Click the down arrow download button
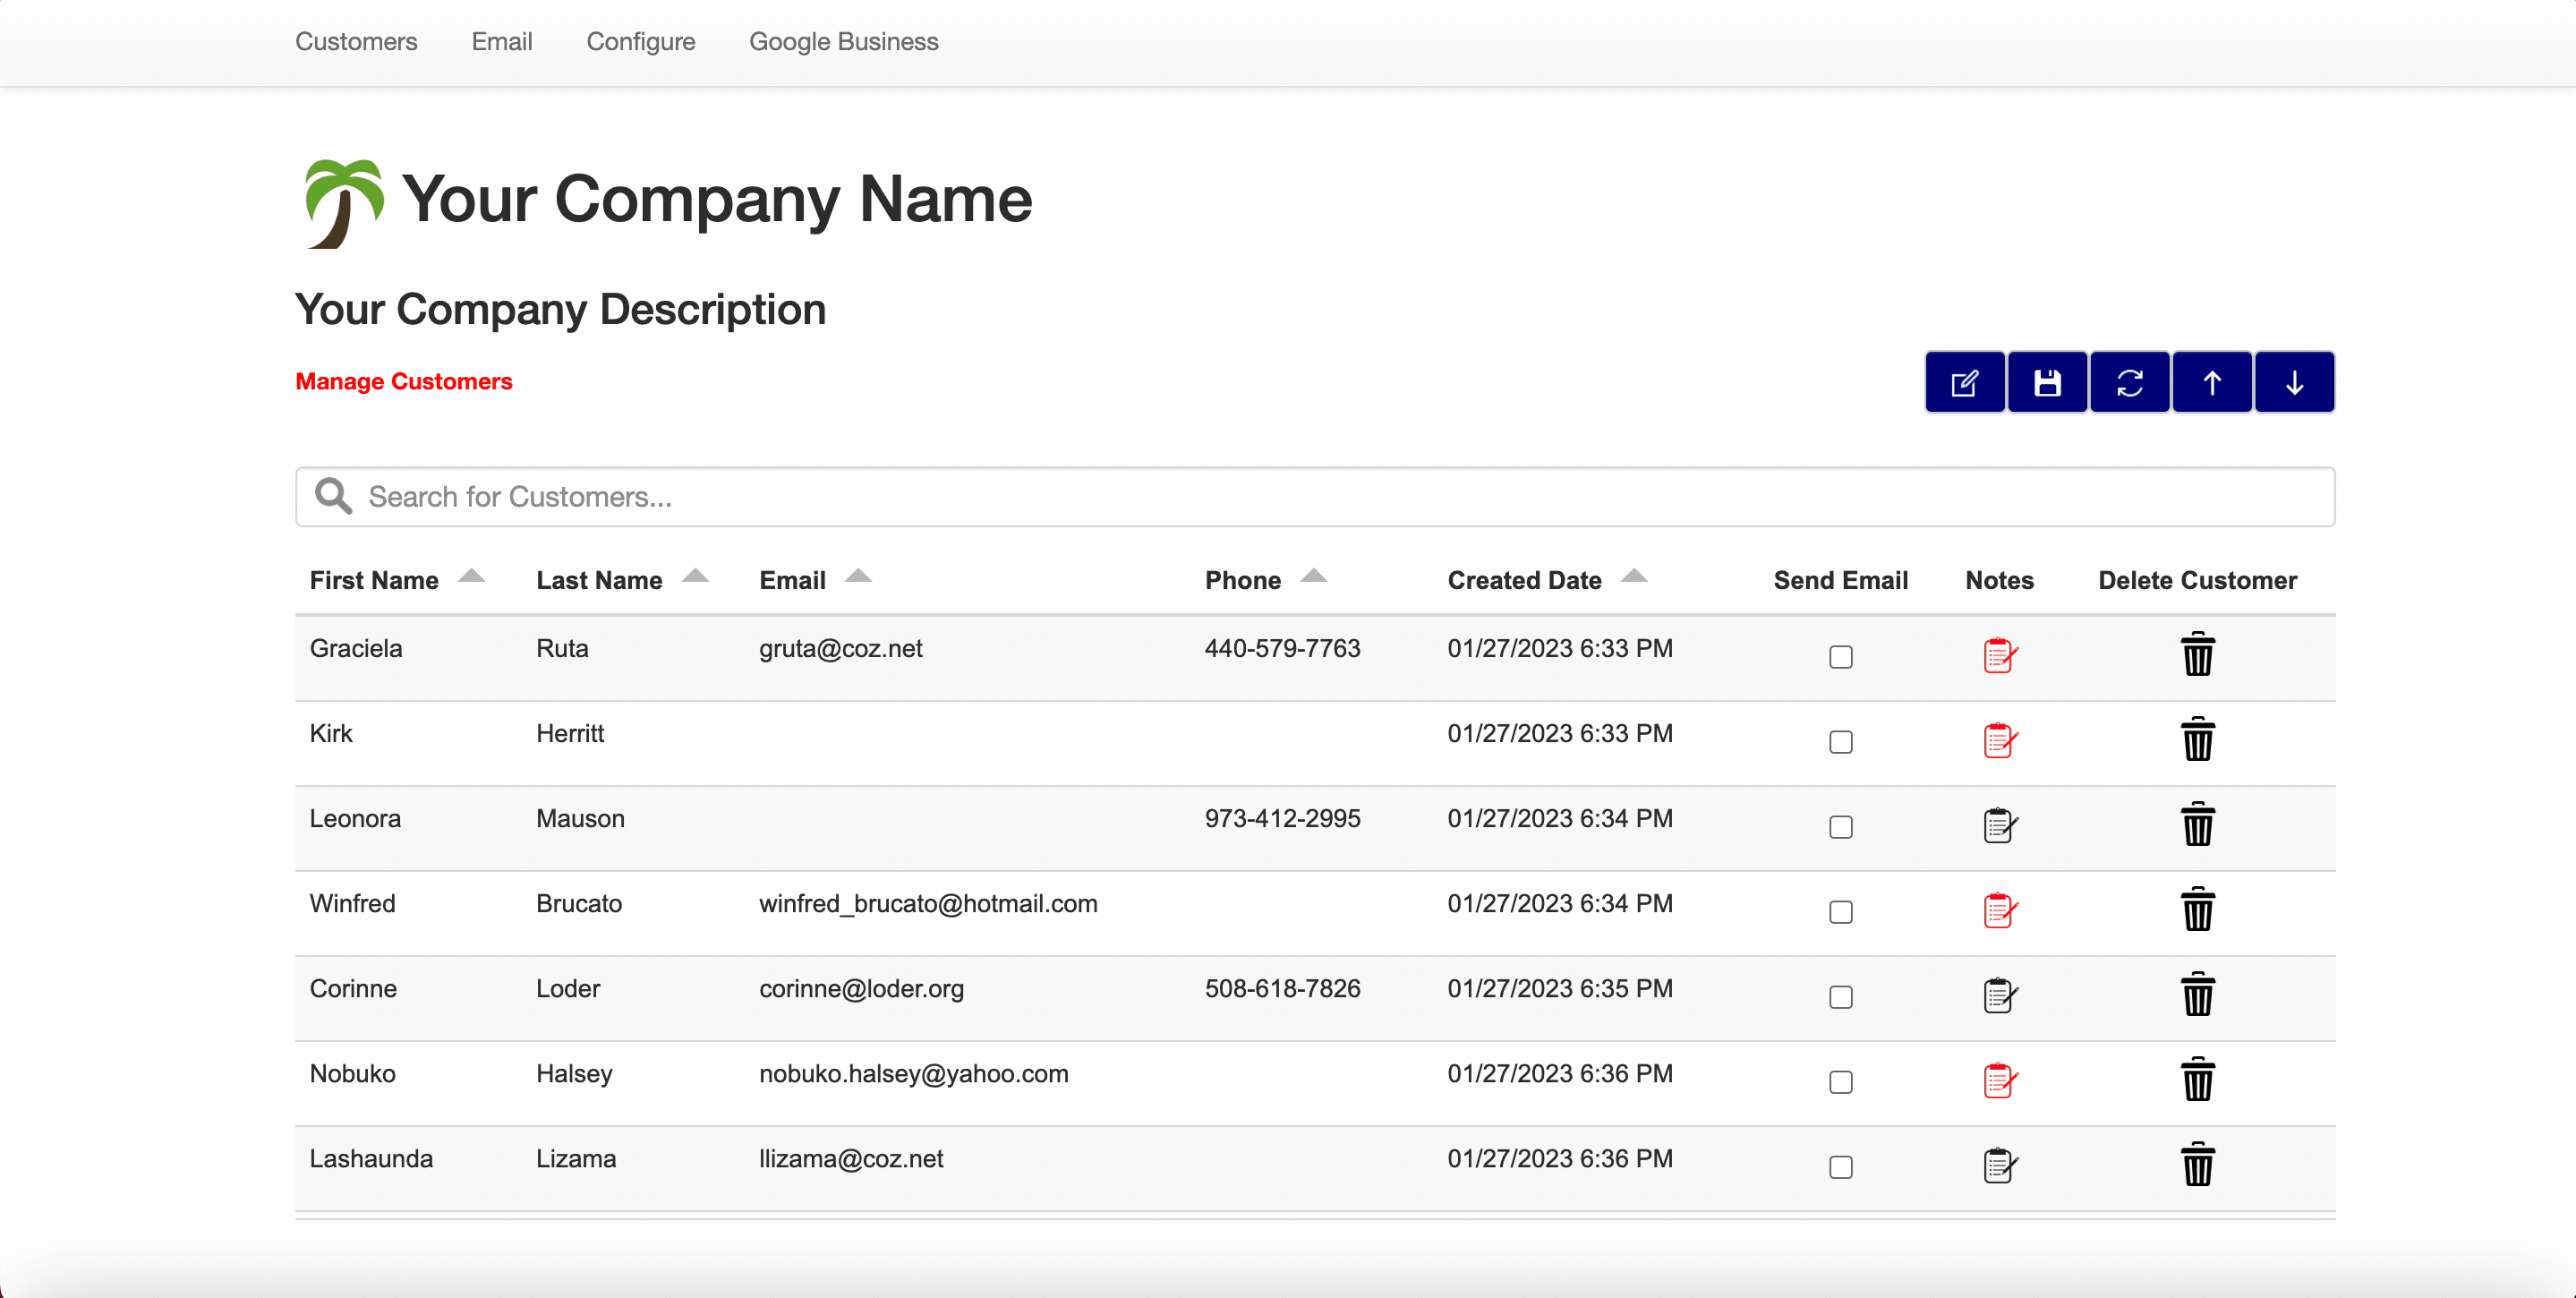This screenshot has width=2576, height=1298. pyautogui.click(x=2294, y=382)
